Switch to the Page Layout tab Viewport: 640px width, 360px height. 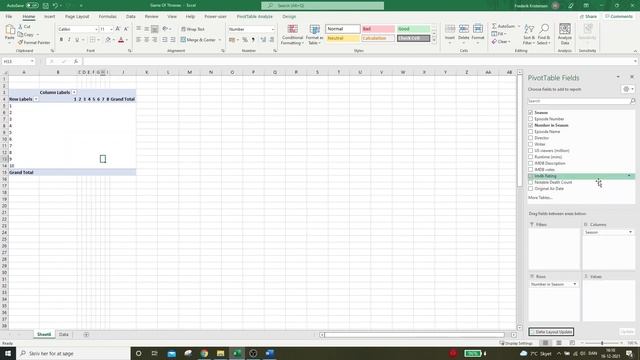coord(77,17)
